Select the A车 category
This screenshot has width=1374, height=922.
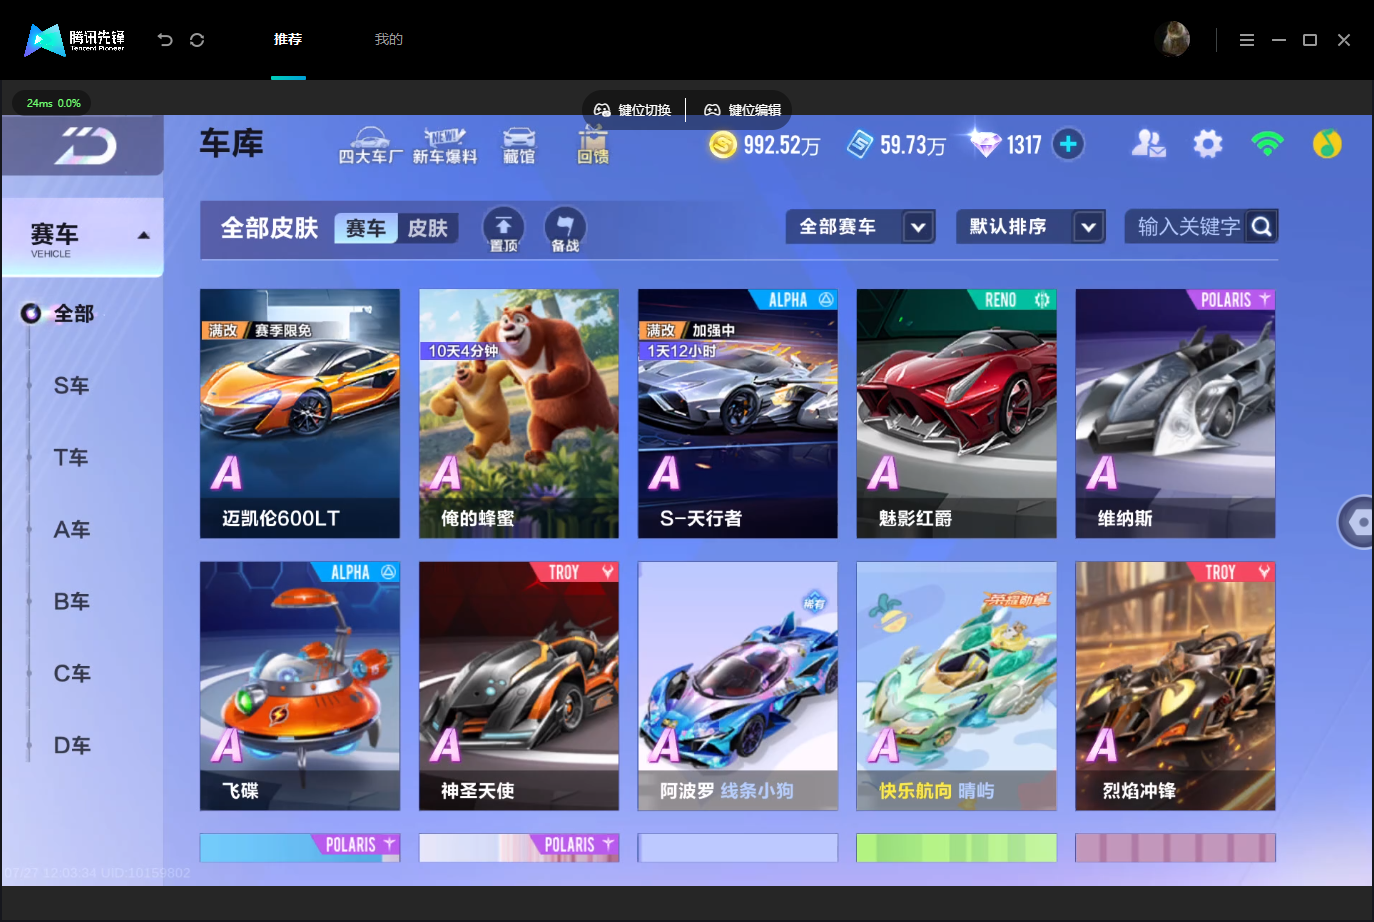[x=72, y=529]
